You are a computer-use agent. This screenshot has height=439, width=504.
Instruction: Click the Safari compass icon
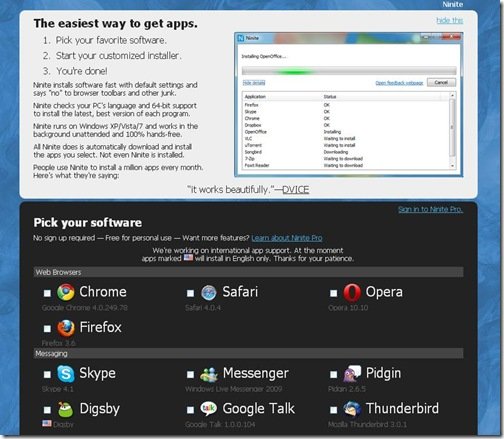[209, 293]
